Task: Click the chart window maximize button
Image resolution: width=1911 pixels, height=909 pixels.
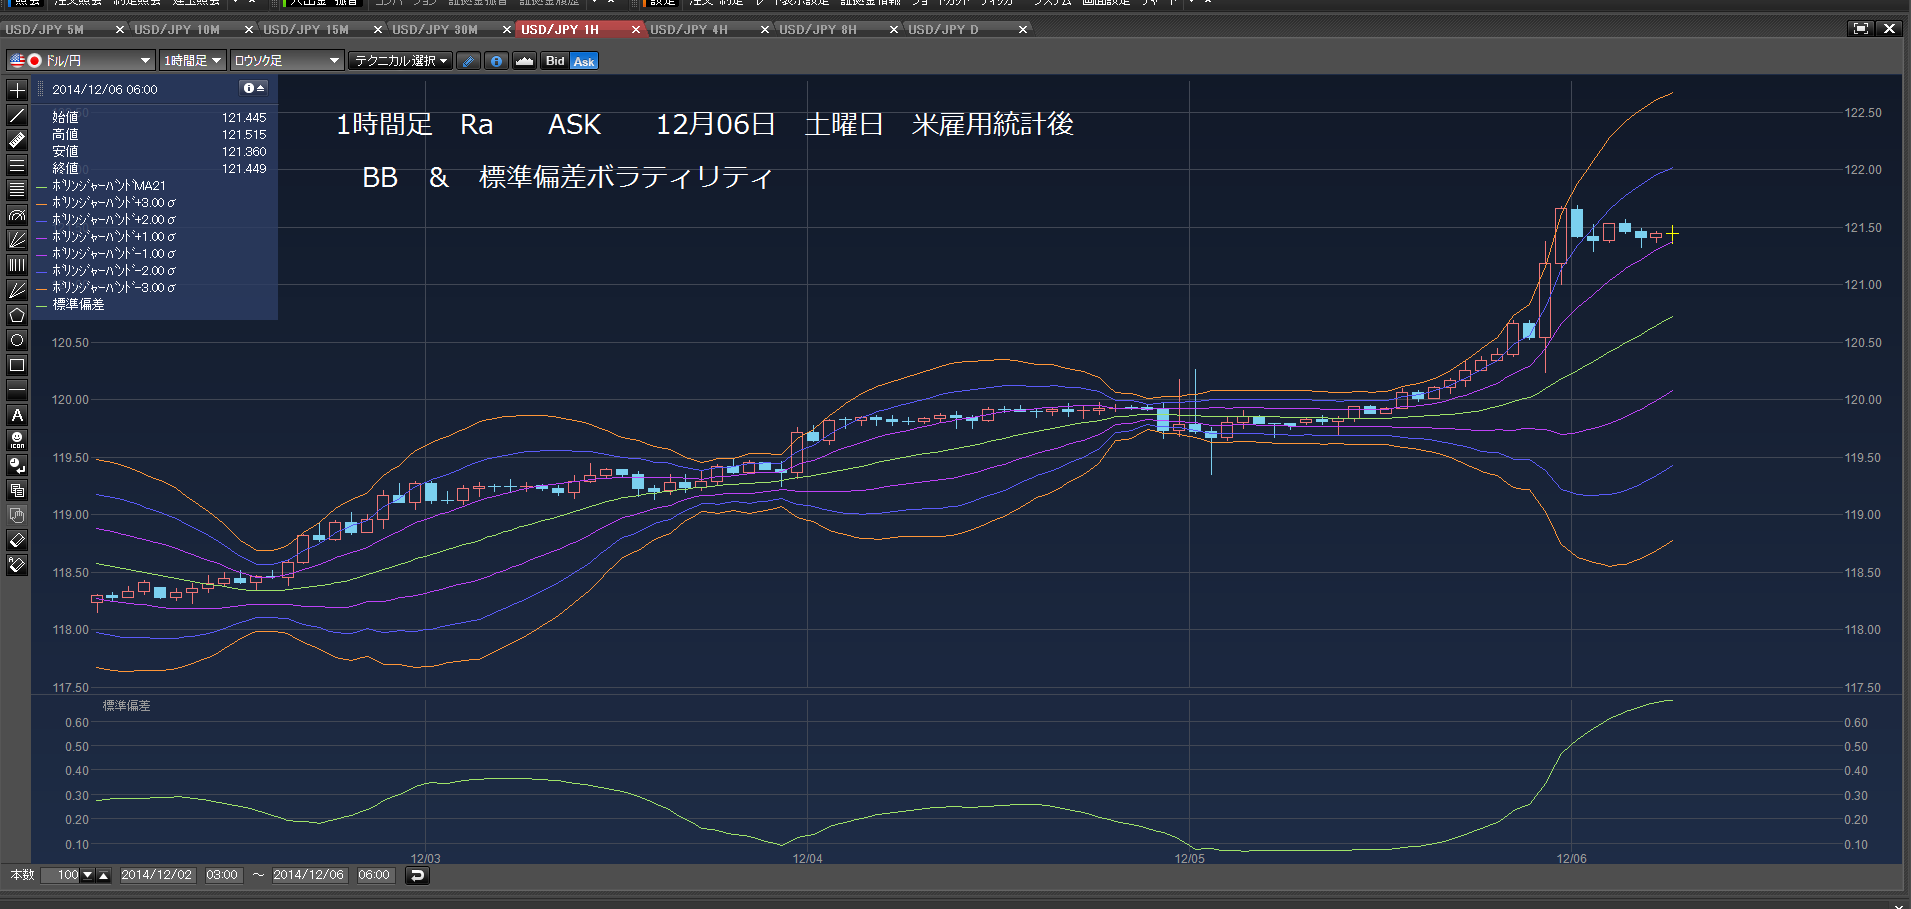Action: pyautogui.click(x=1860, y=29)
